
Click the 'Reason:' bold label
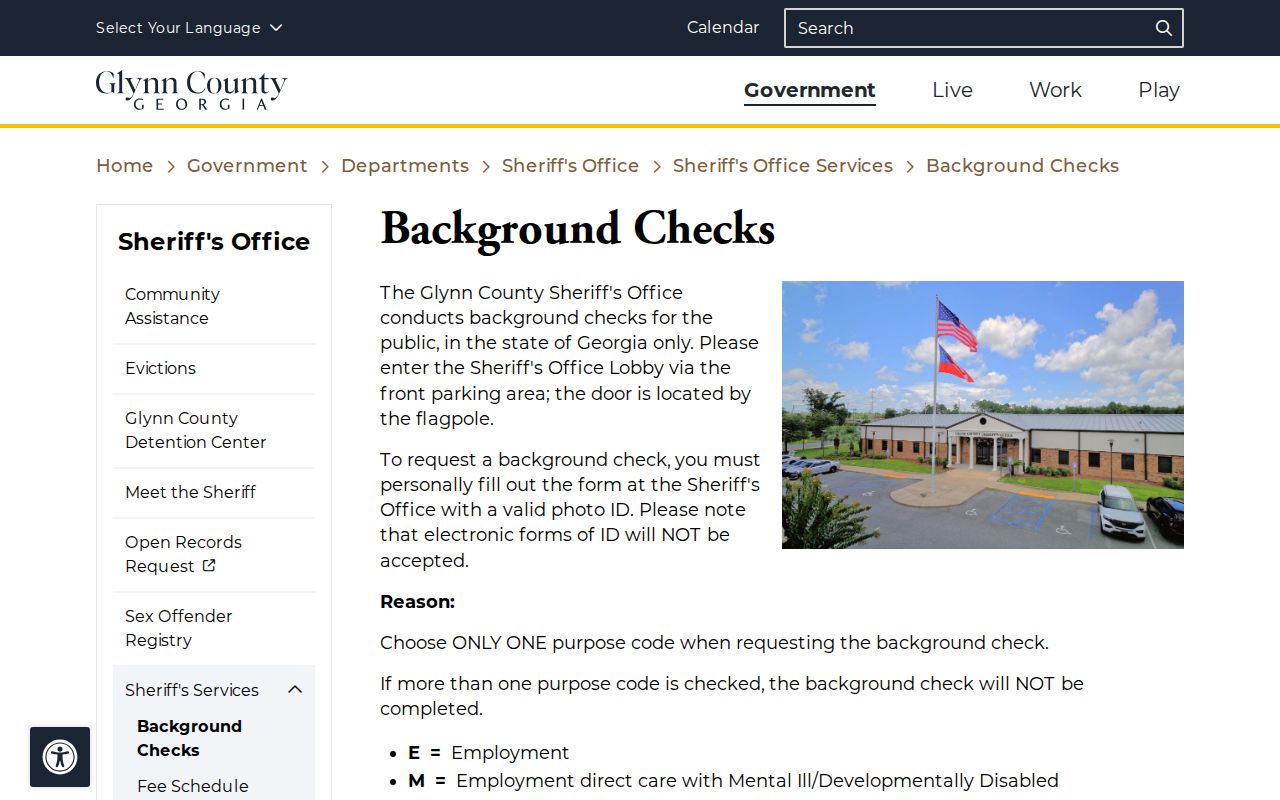417,602
